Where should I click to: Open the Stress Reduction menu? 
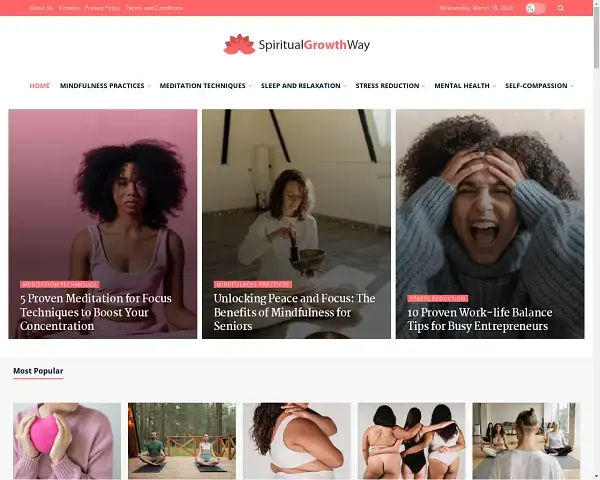387,86
